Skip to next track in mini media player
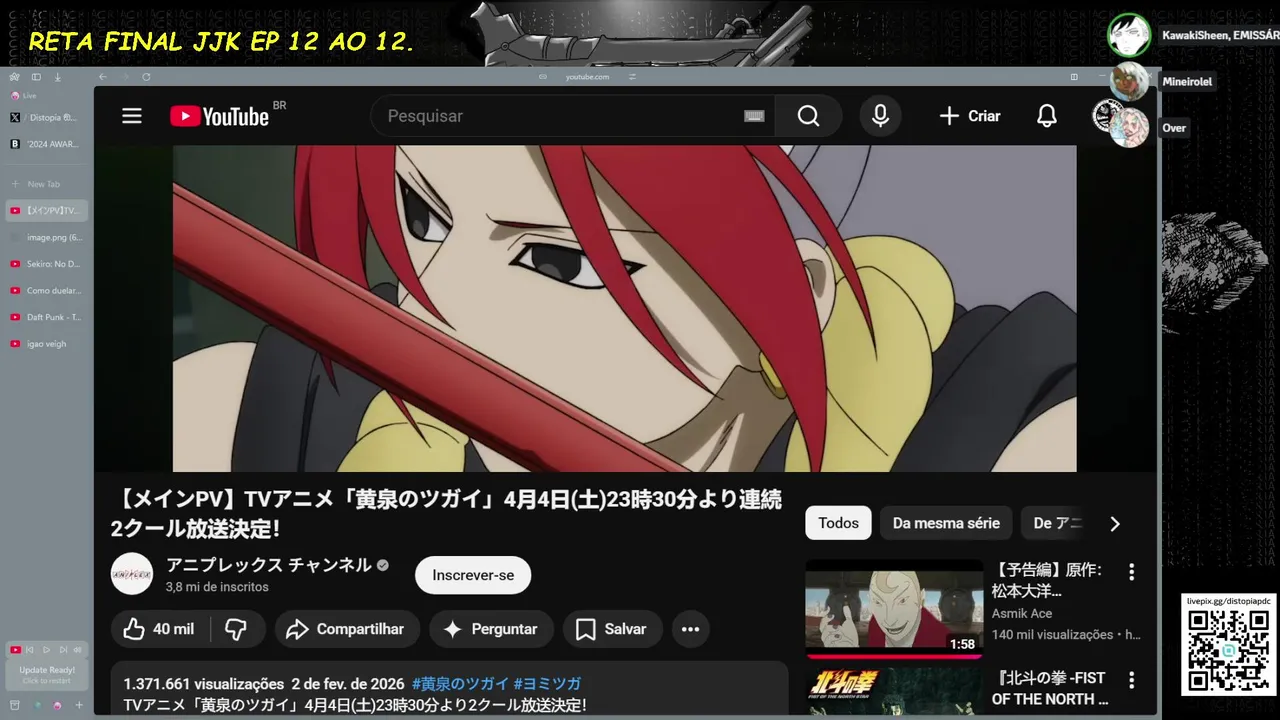The height and width of the screenshot is (720, 1280). point(63,650)
